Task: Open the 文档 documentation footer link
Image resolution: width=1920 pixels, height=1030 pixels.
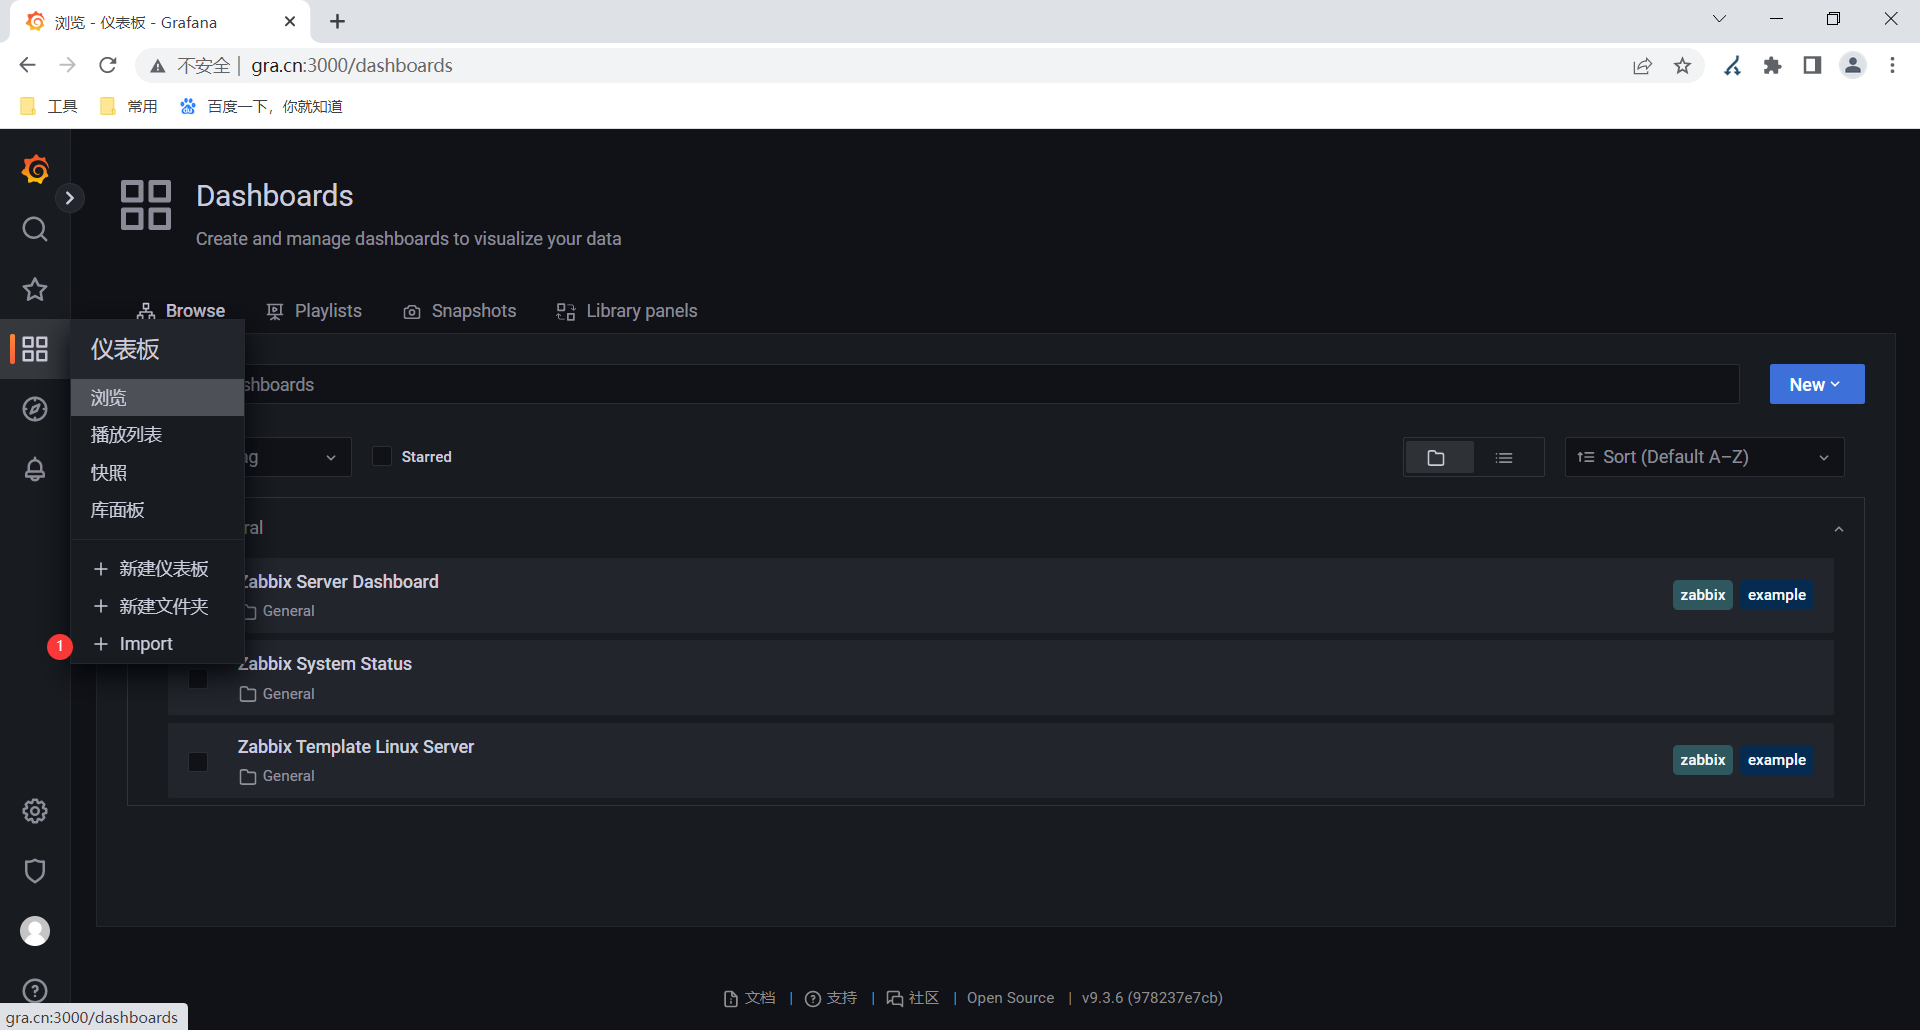Action: (750, 998)
